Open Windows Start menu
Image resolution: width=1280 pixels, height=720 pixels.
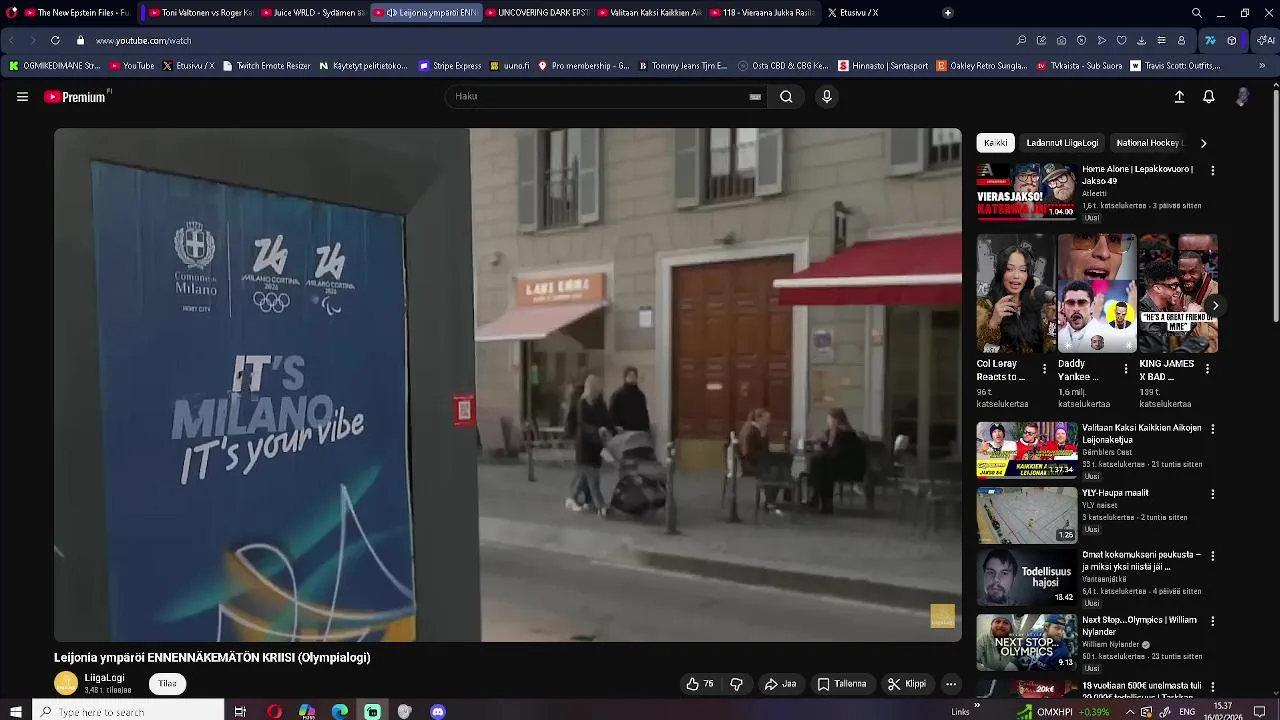(16, 711)
